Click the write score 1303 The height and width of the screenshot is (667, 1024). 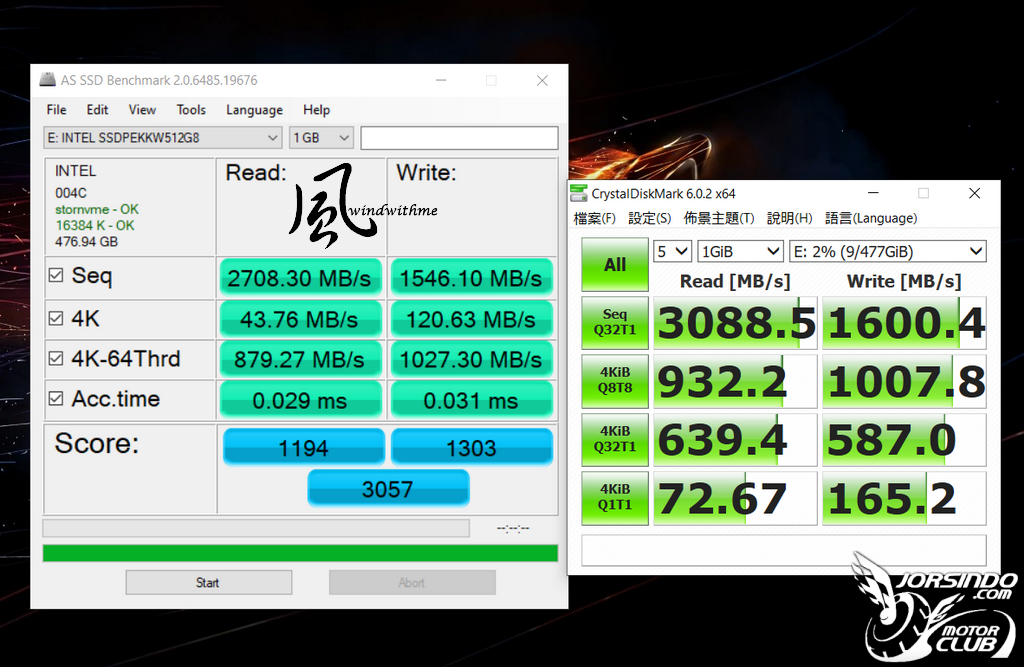(x=472, y=447)
